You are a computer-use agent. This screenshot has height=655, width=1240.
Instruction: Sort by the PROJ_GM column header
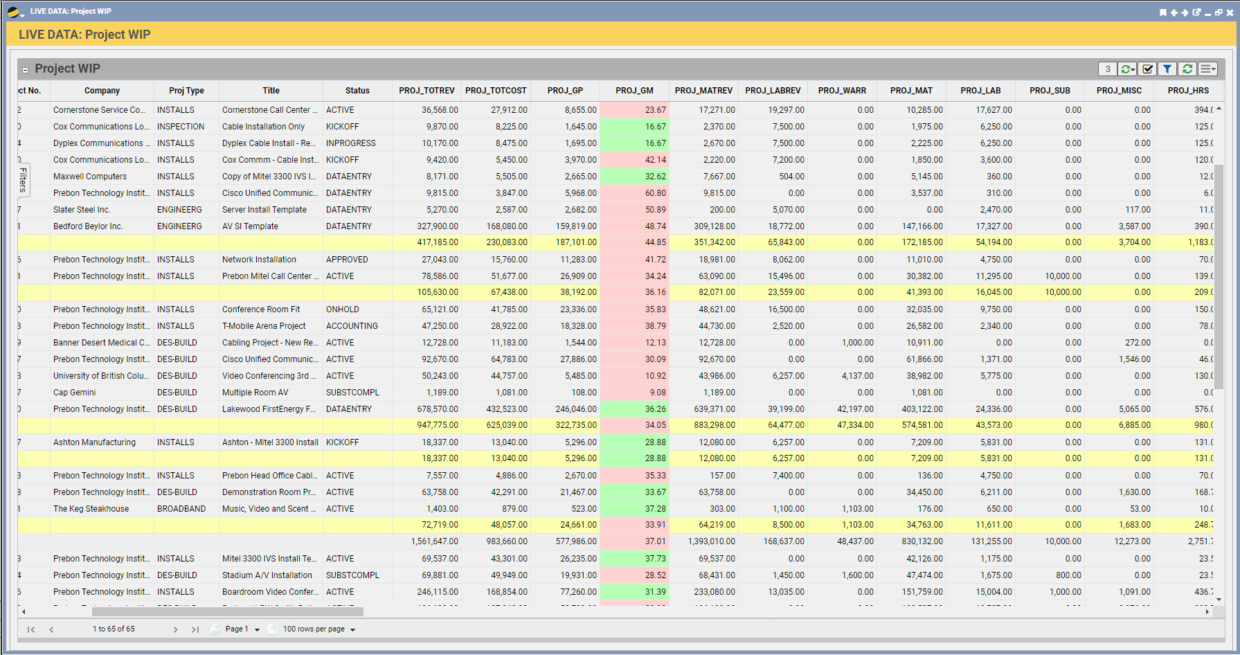(634, 91)
